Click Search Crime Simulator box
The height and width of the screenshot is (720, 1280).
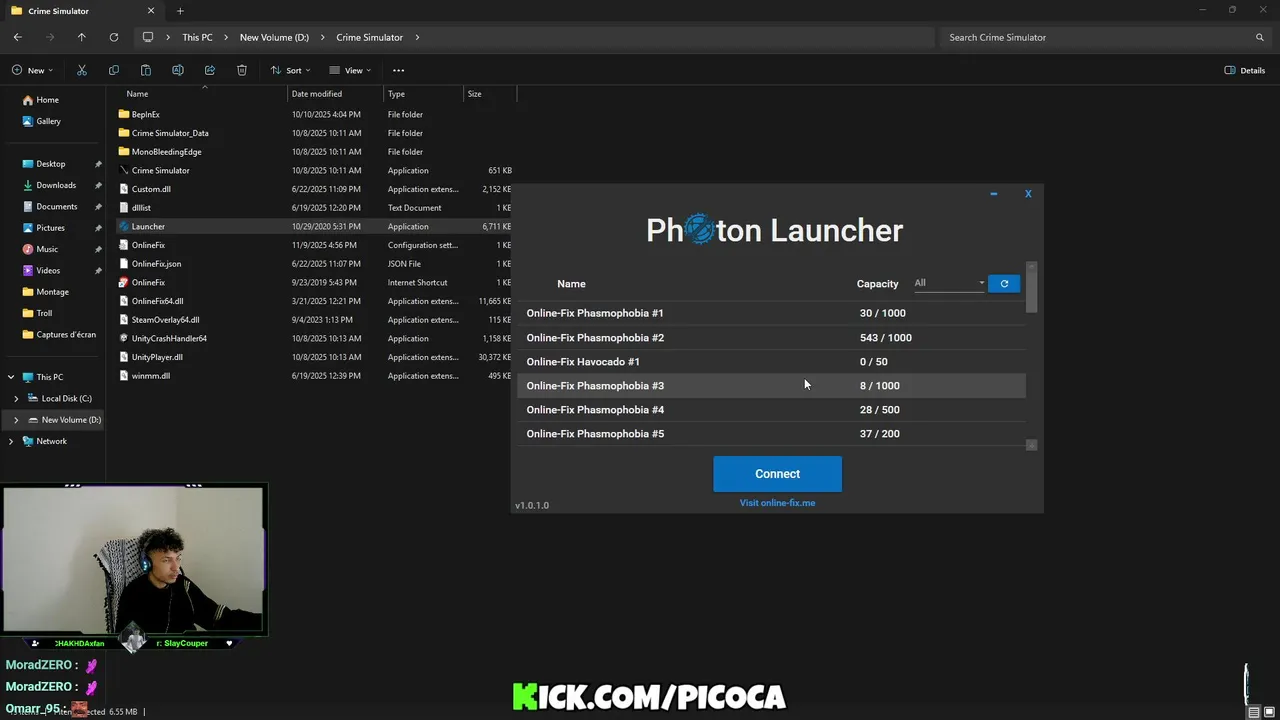click(x=1104, y=37)
